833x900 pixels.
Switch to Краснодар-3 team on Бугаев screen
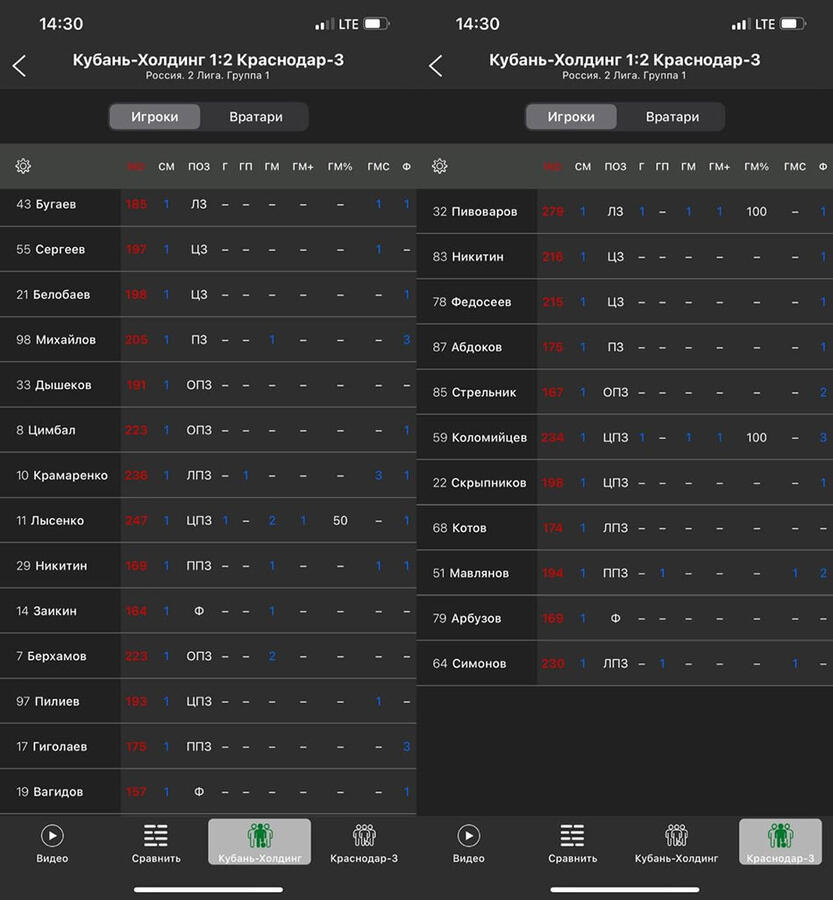click(x=364, y=843)
